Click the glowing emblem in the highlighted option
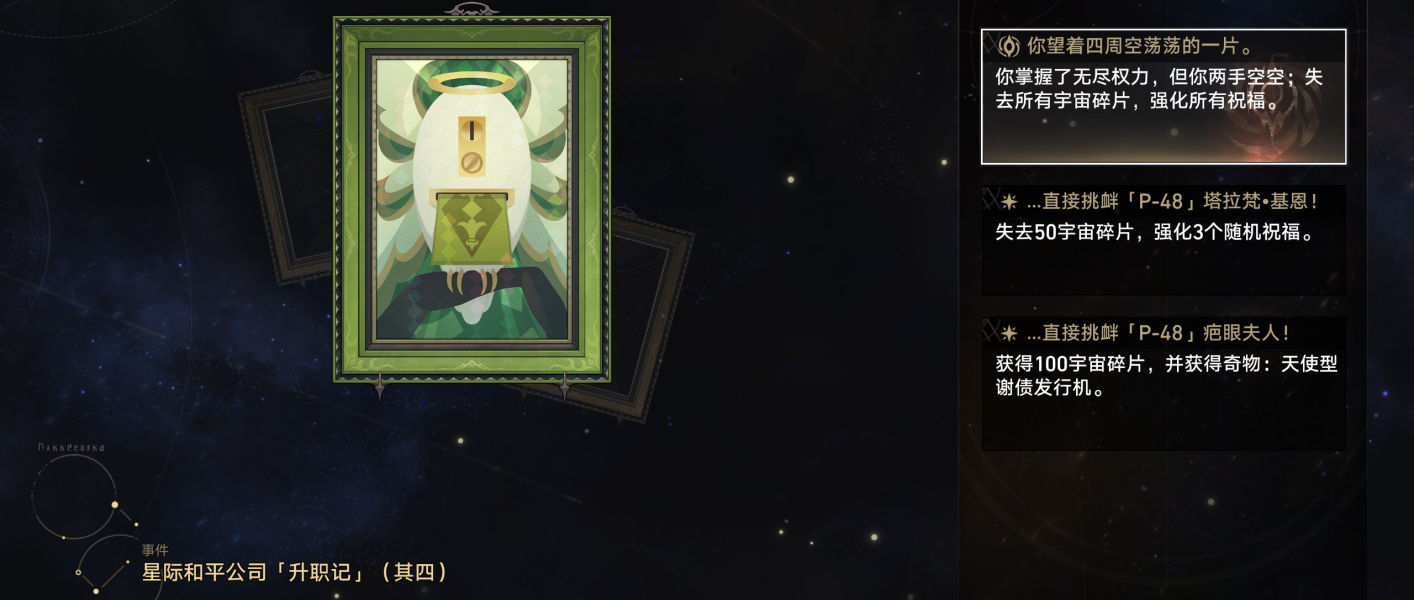Viewport: 1414px width, 600px height. point(1280,132)
